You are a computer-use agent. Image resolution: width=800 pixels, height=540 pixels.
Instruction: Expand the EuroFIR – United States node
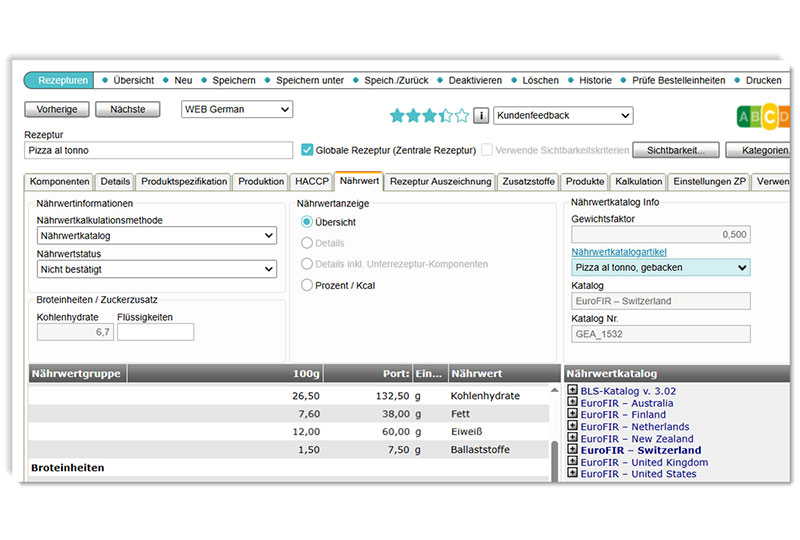(x=572, y=473)
